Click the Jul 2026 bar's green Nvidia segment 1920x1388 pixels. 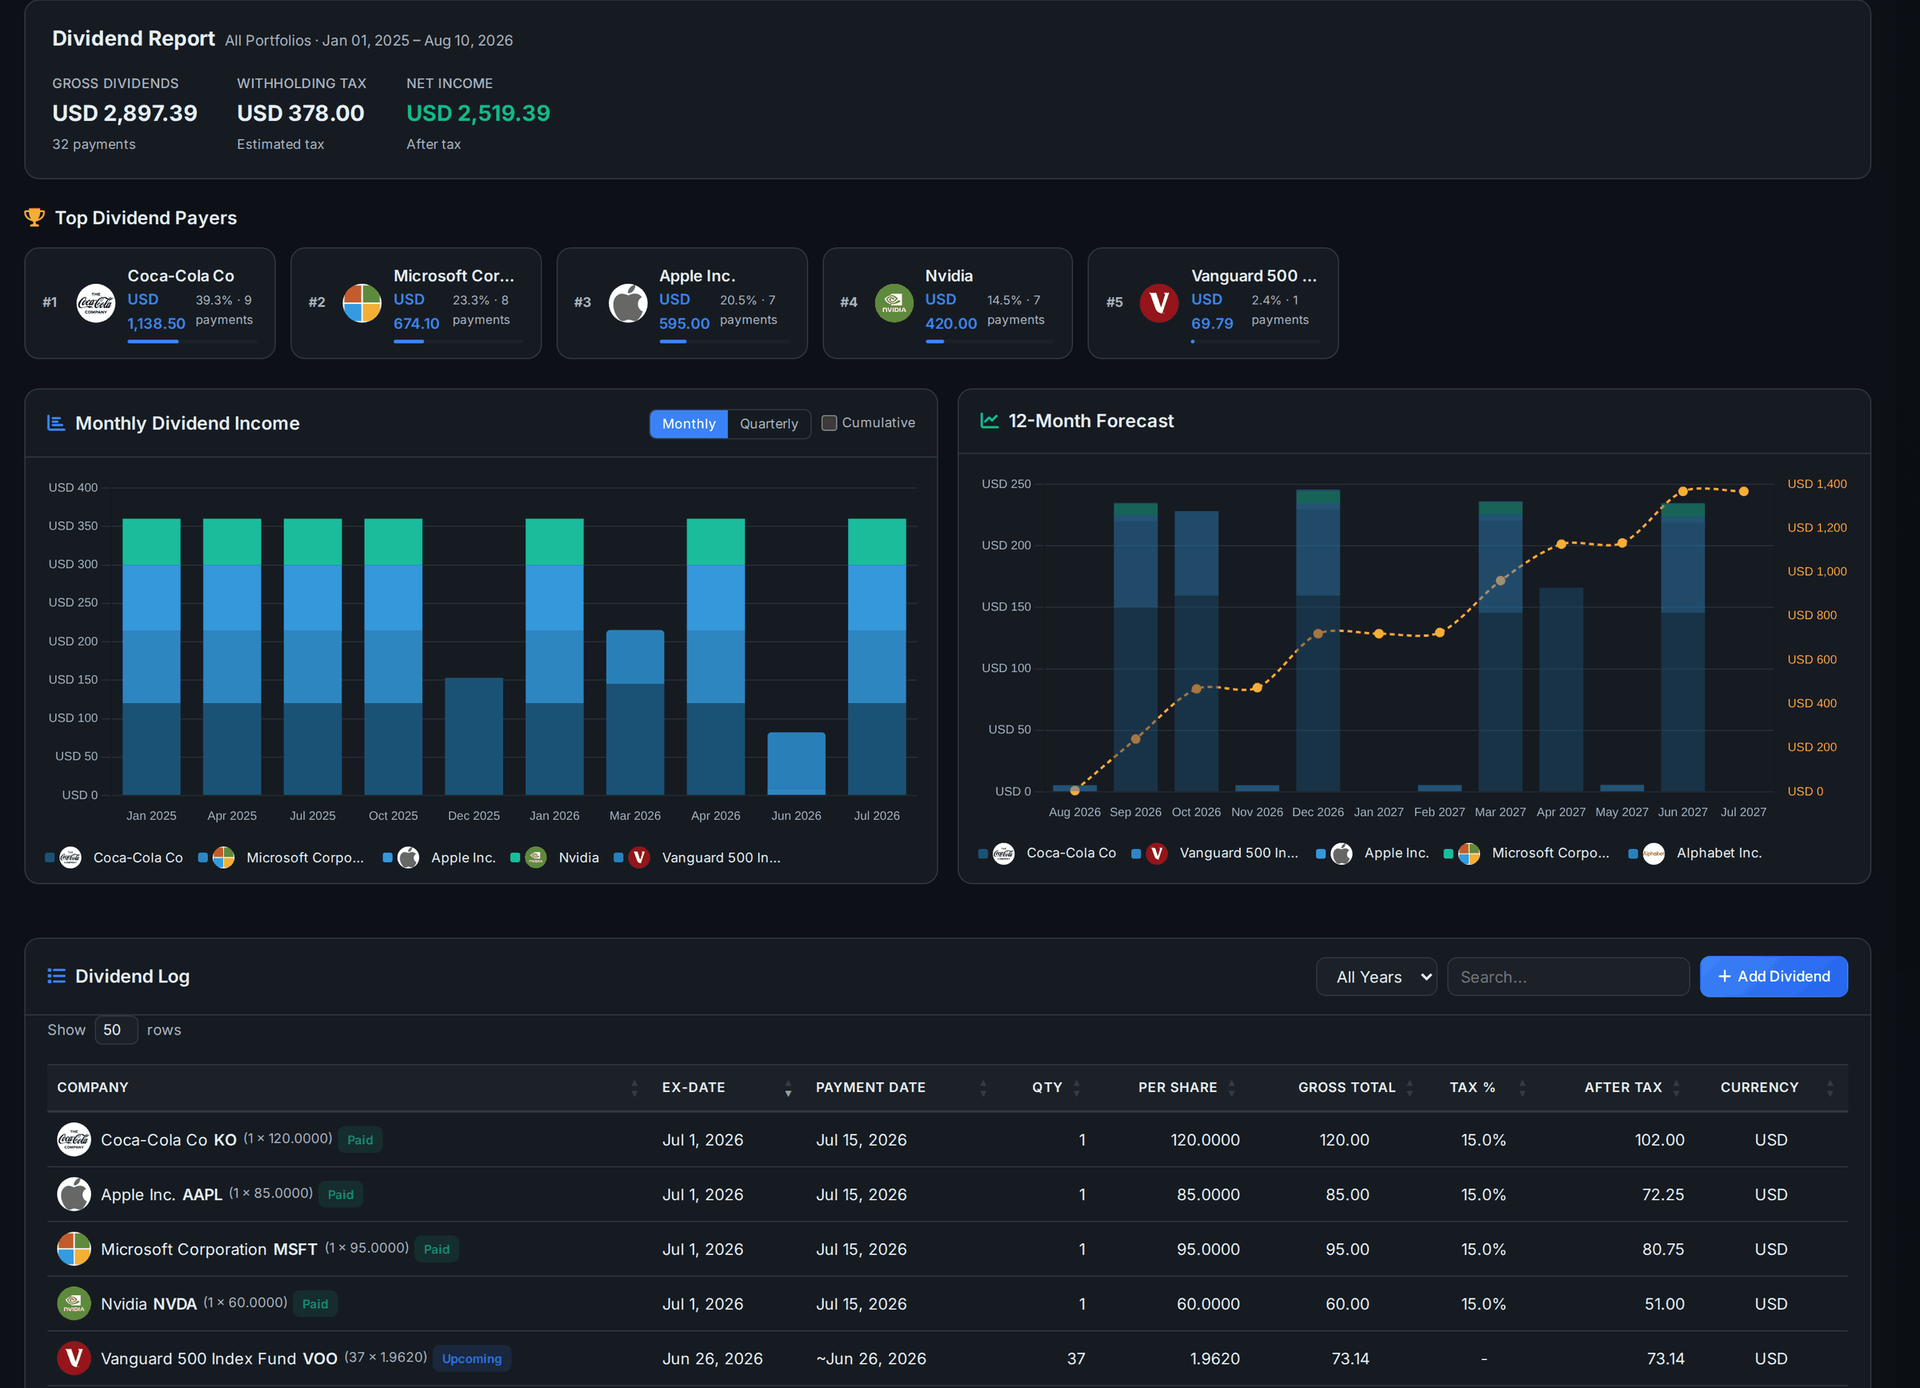point(877,541)
